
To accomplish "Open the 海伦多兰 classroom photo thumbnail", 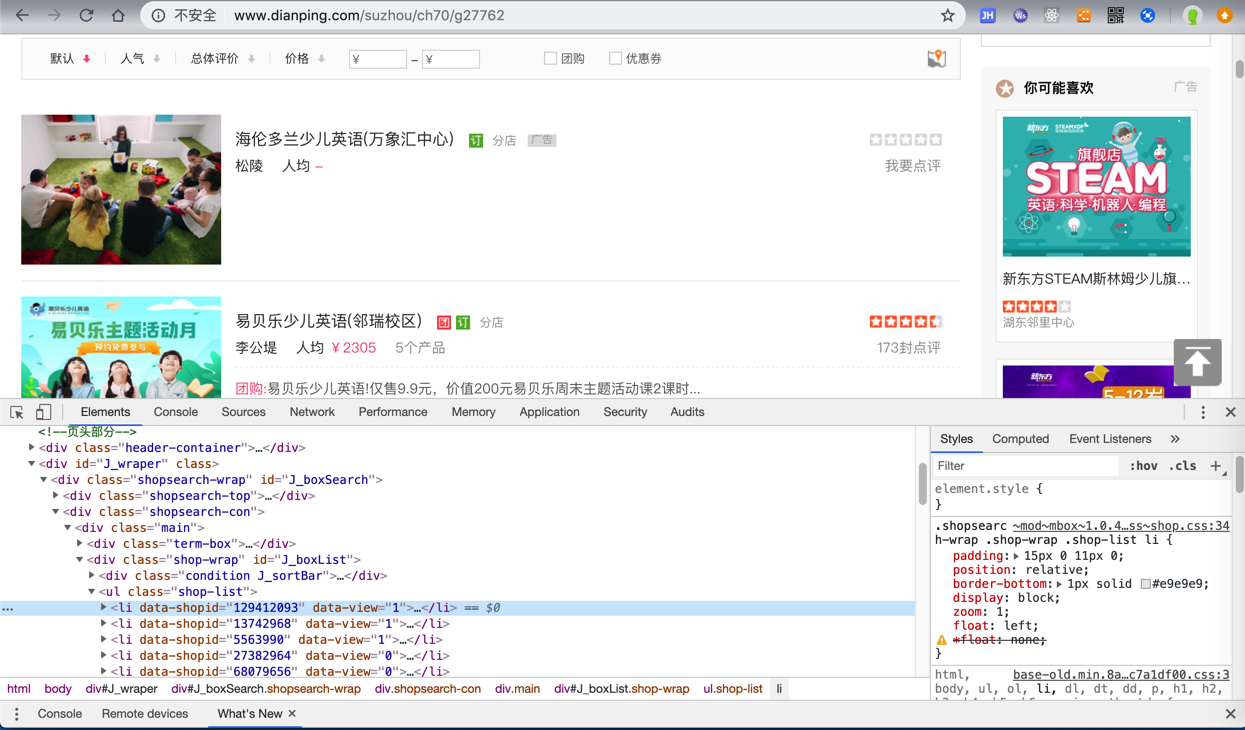I will click(121, 189).
